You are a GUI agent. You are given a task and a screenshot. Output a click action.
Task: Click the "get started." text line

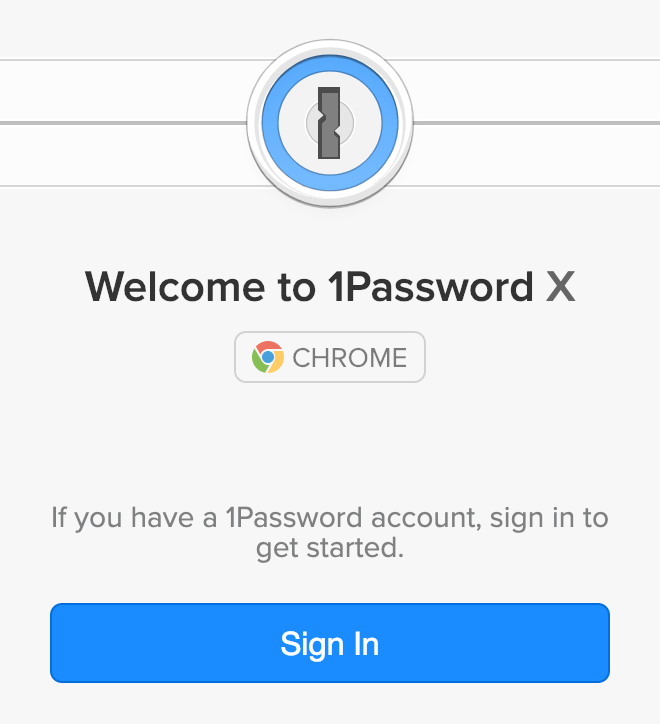point(330,549)
